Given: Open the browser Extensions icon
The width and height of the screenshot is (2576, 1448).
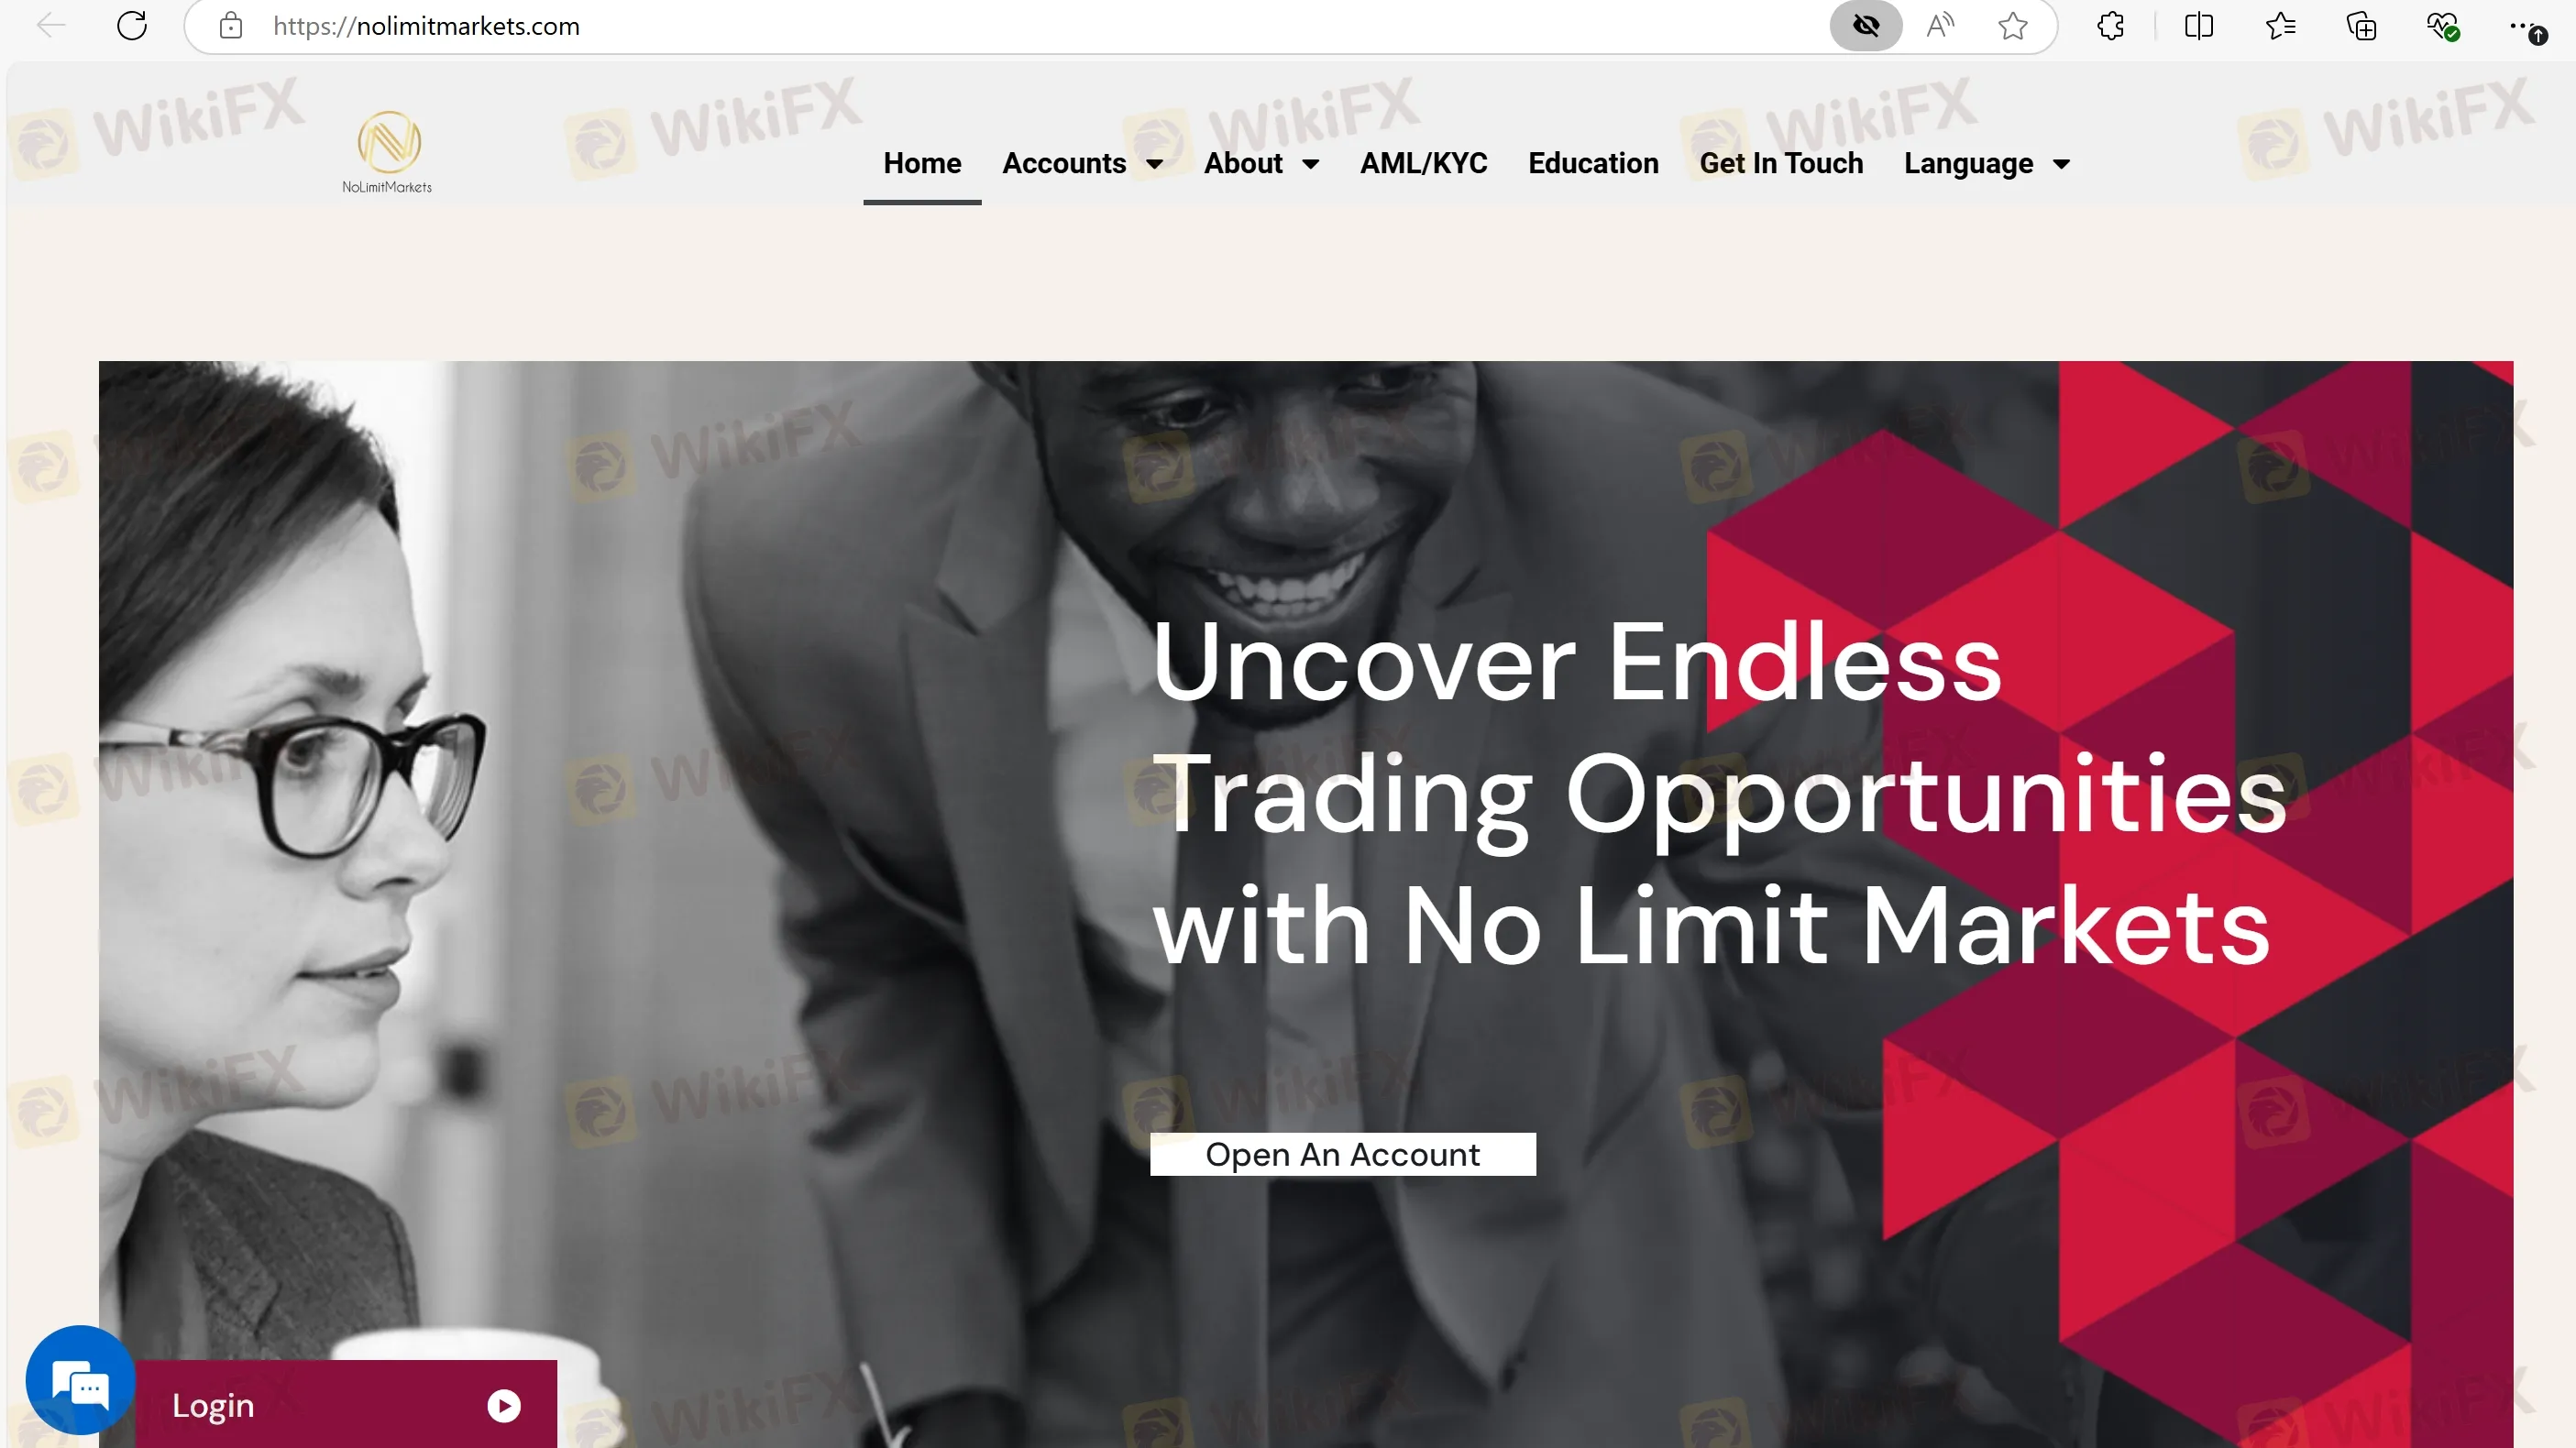Looking at the screenshot, I should coord(2111,26).
